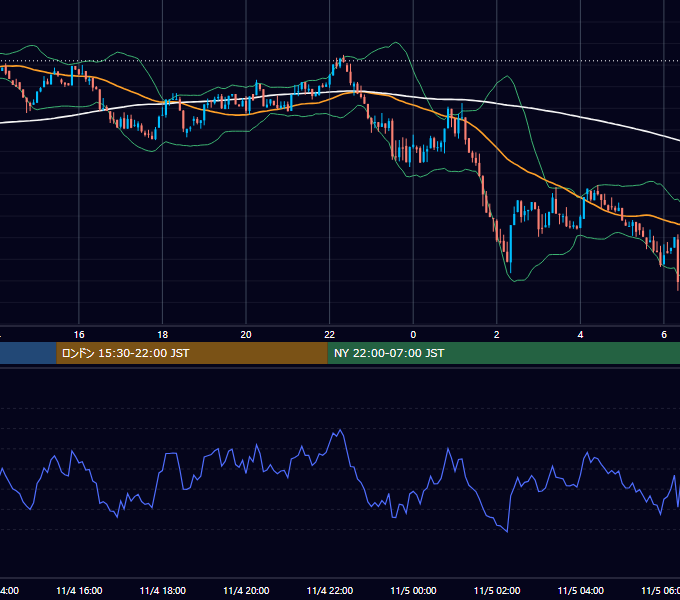Click the 11/4 18:00 timestamp on oscillator axis
The image size is (680, 600).
pyautogui.click(x=163, y=591)
